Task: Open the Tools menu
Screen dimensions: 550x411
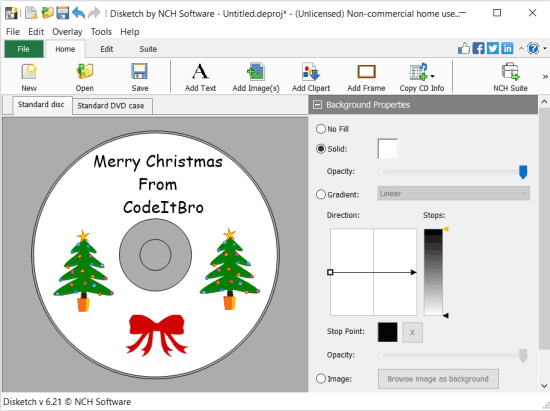Action: (x=101, y=32)
